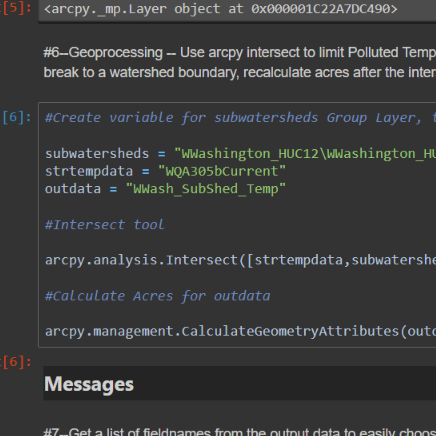436x436 pixels.
Task: Click the '#Calculate Acres for outdata' comment
Action: click(157, 296)
